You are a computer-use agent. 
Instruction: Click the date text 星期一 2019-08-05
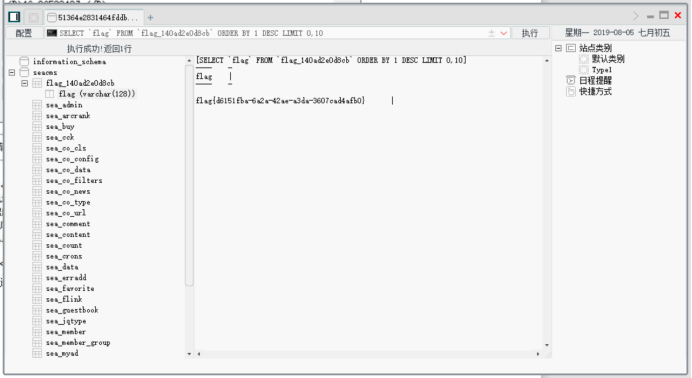pos(599,33)
